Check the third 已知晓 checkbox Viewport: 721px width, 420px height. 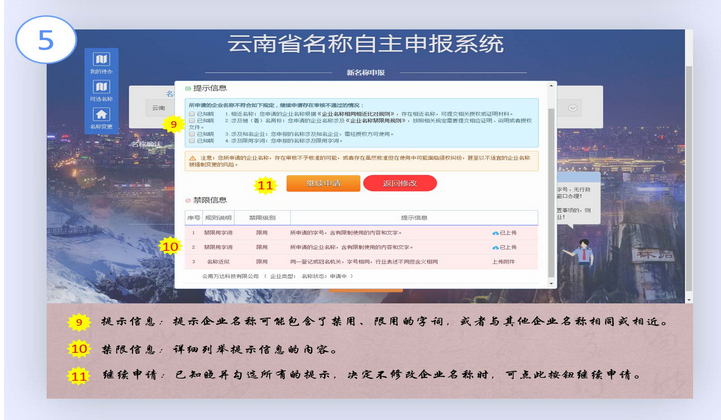[x=192, y=133]
